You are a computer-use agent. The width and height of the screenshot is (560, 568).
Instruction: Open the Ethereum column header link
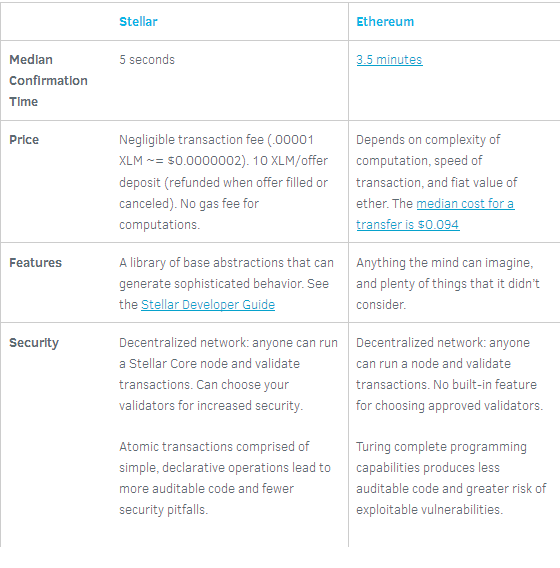coord(385,22)
